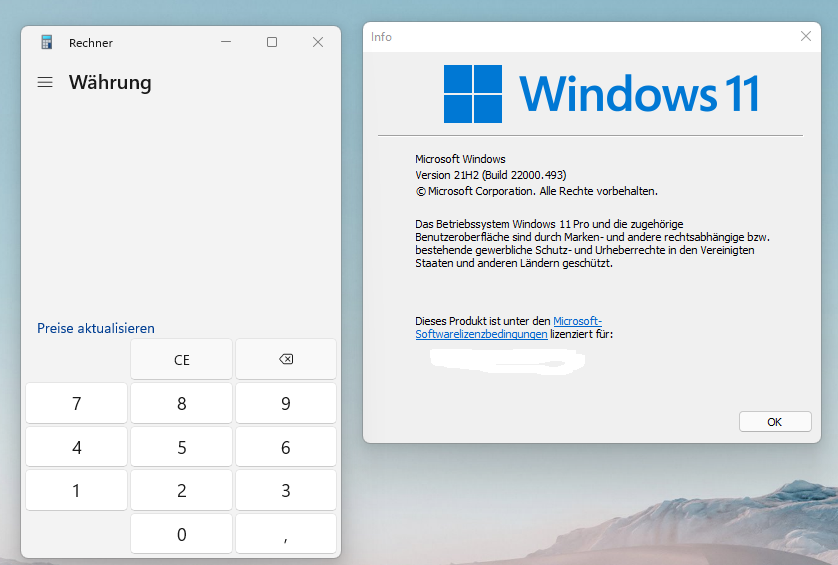The image size is (838, 565).
Task: Hit the backspace delete key in Rechner
Action: [286, 359]
